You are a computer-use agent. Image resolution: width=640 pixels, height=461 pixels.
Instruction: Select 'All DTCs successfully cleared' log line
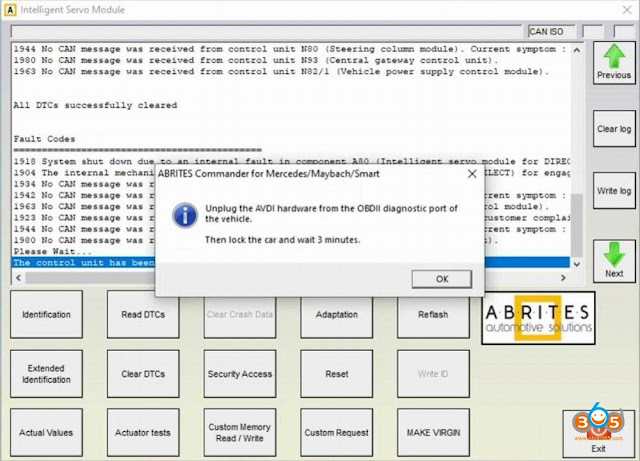tap(95, 105)
